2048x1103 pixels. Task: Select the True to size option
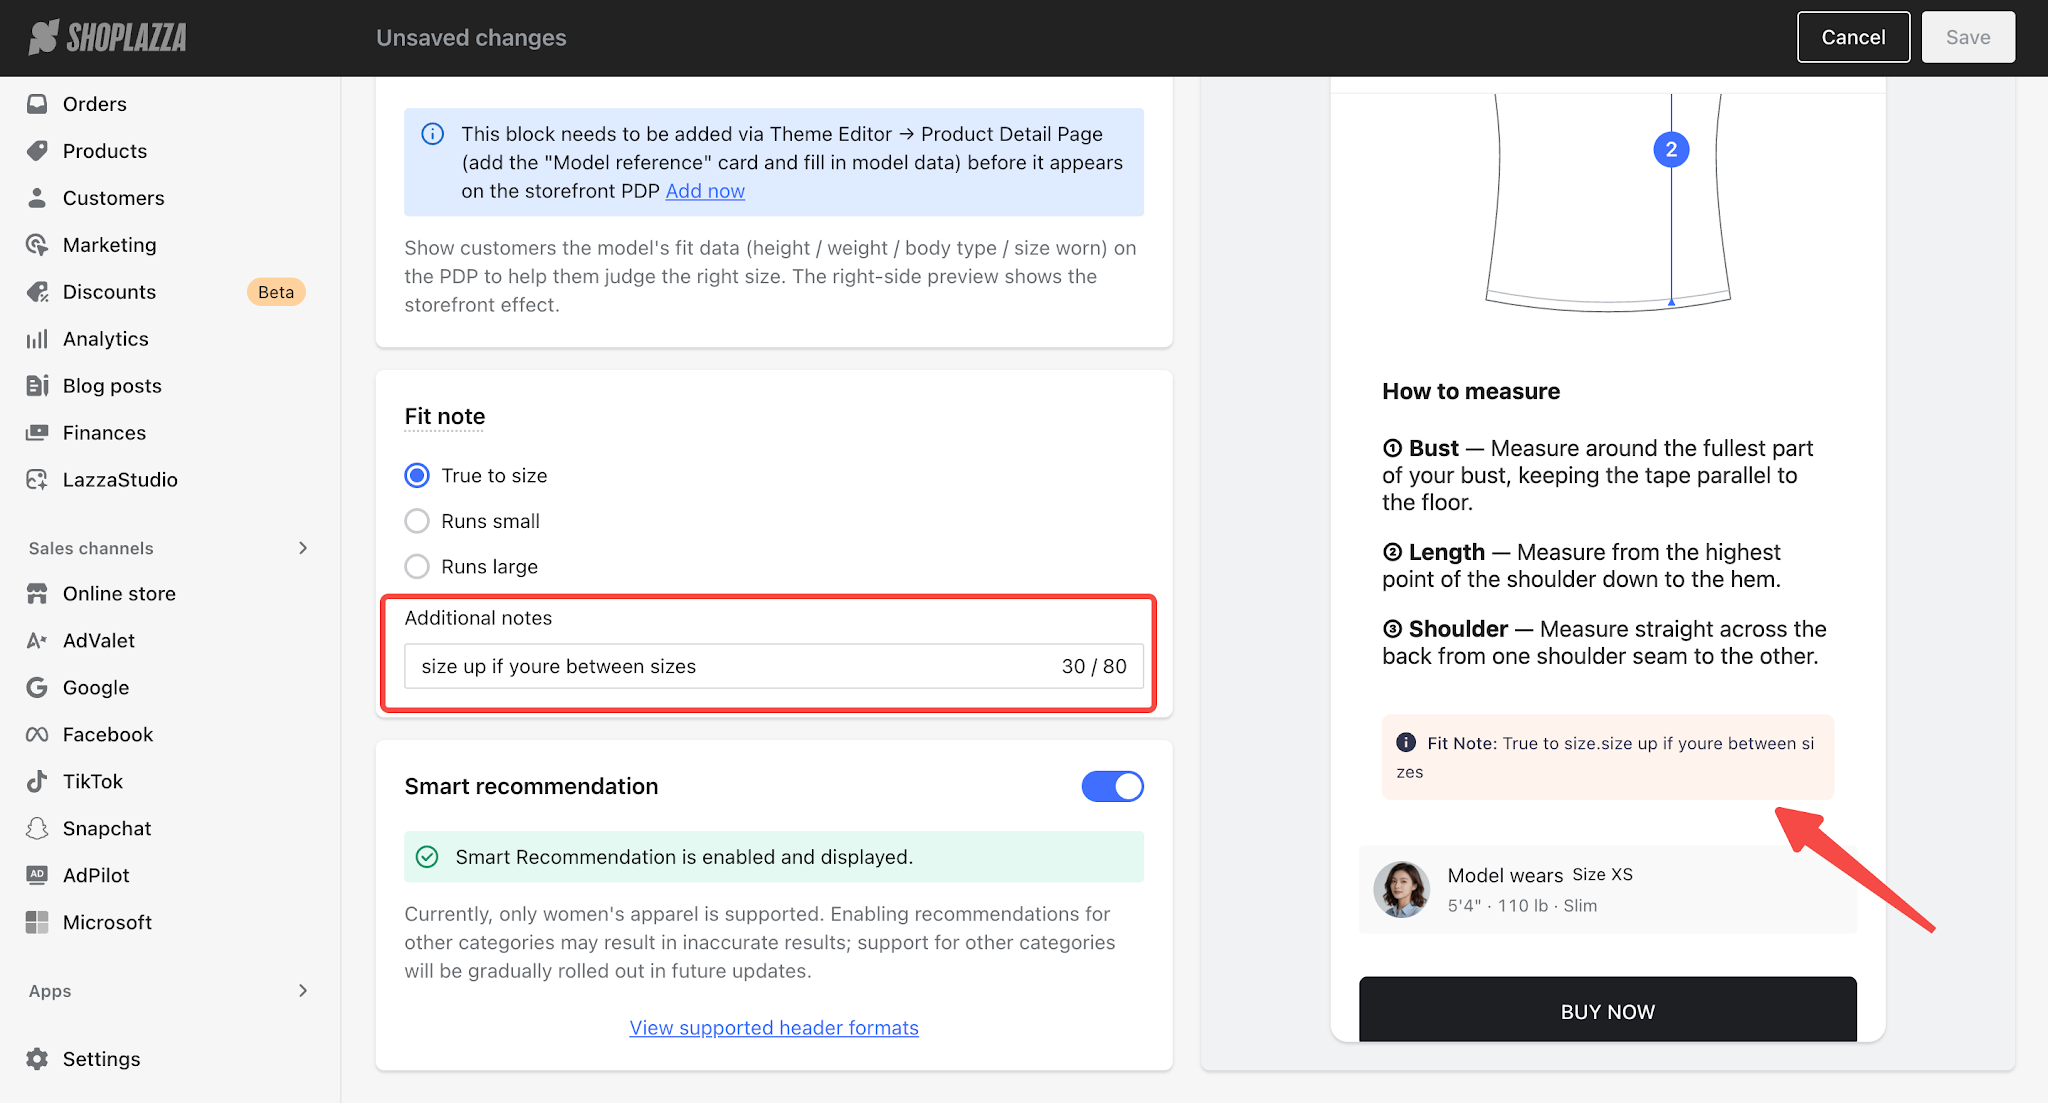click(417, 475)
